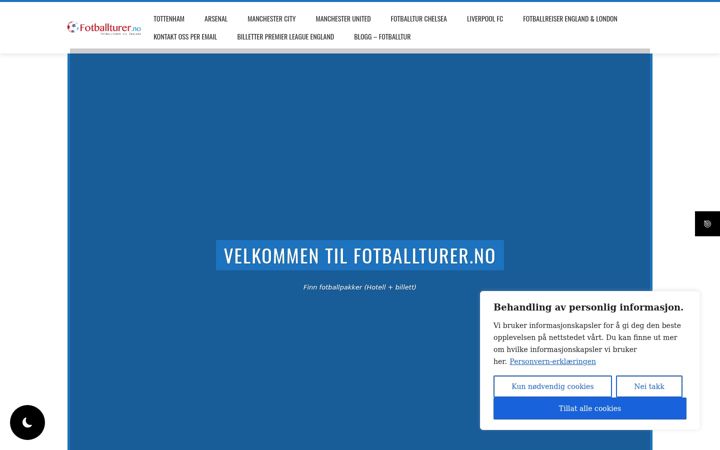The image size is (720, 450).
Task: Click the 'Behandling av personlig informasjon.' title
Action: 588,307
